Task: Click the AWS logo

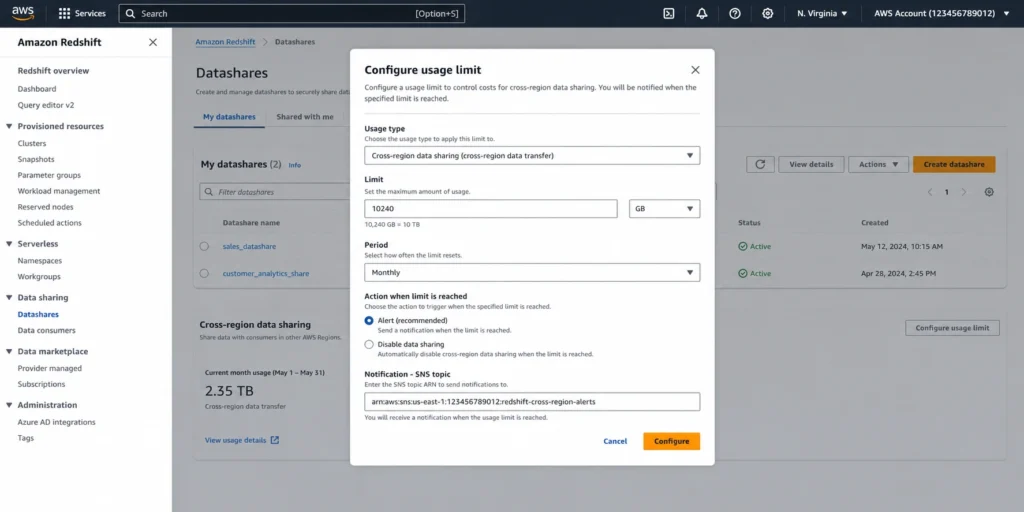Action: [x=23, y=13]
